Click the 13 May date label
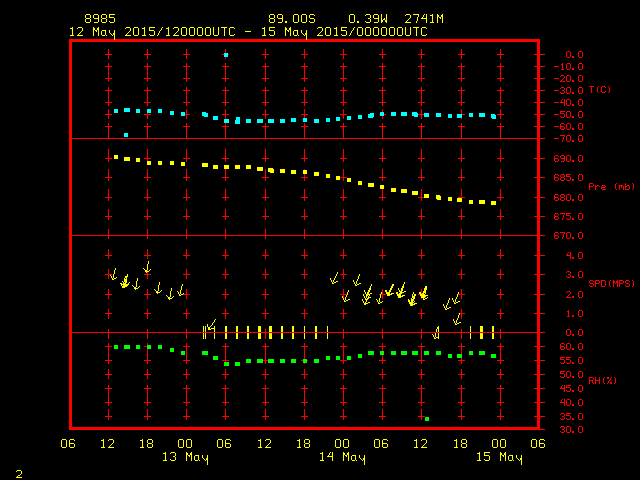This screenshot has height=480, width=640. tap(185, 457)
